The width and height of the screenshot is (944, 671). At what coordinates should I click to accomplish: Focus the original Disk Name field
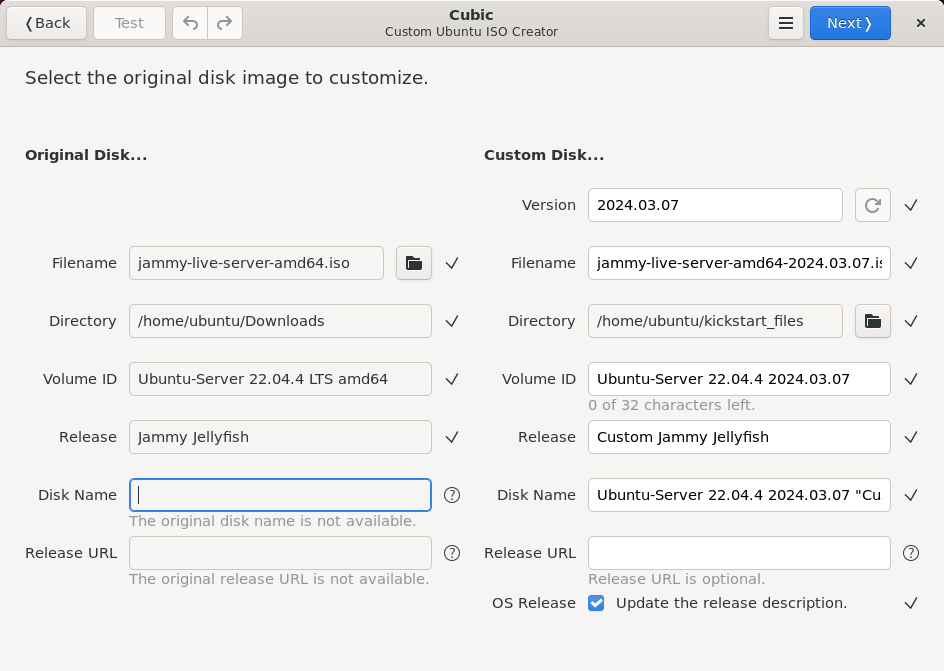(x=280, y=495)
